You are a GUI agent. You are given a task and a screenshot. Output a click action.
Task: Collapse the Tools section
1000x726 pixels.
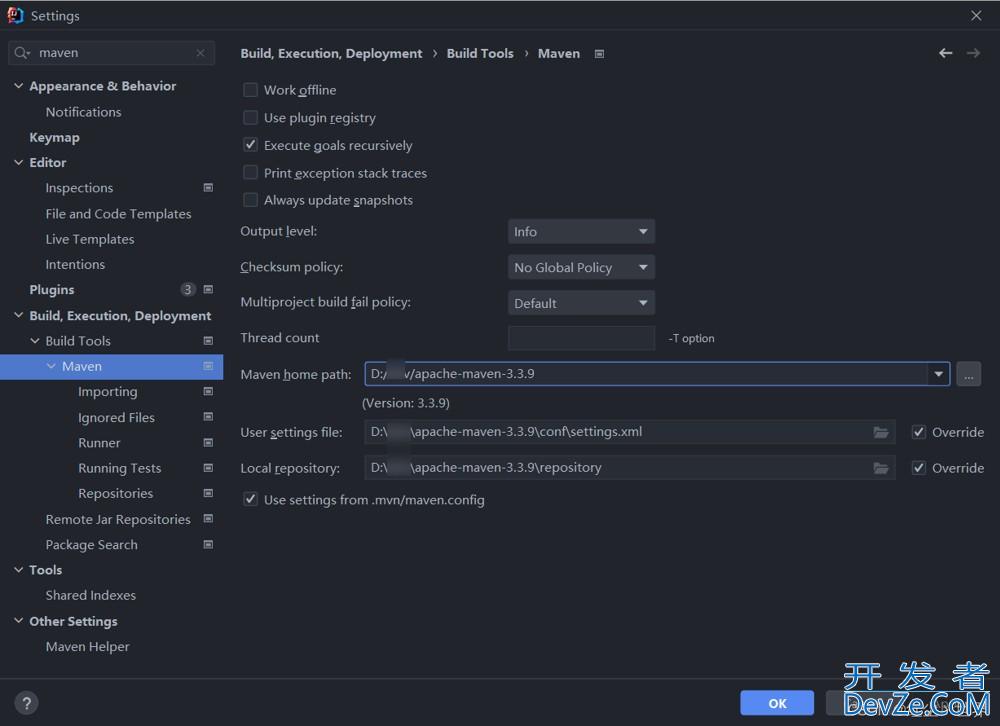18,570
